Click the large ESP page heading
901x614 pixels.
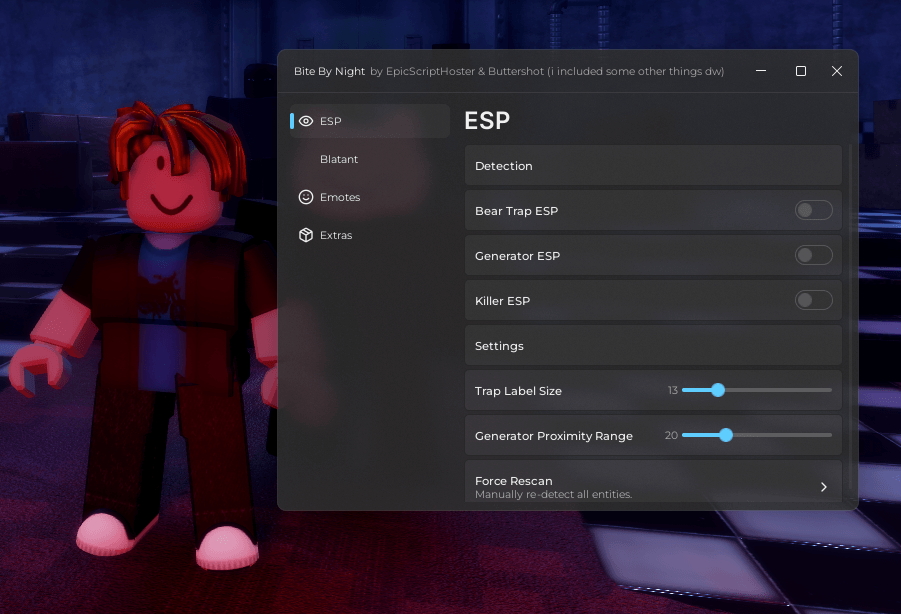tap(487, 121)
